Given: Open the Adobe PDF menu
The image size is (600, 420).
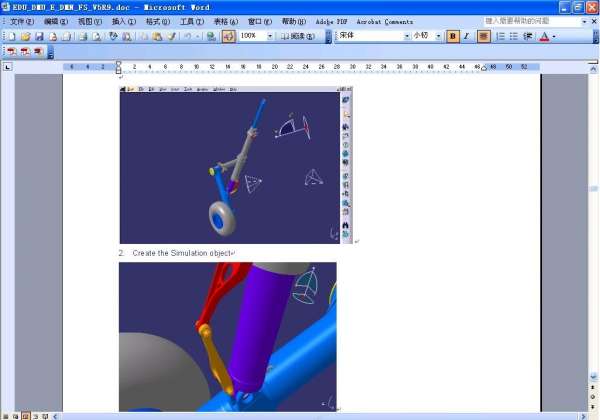Looking at the screenshot, I should (333, 21).
